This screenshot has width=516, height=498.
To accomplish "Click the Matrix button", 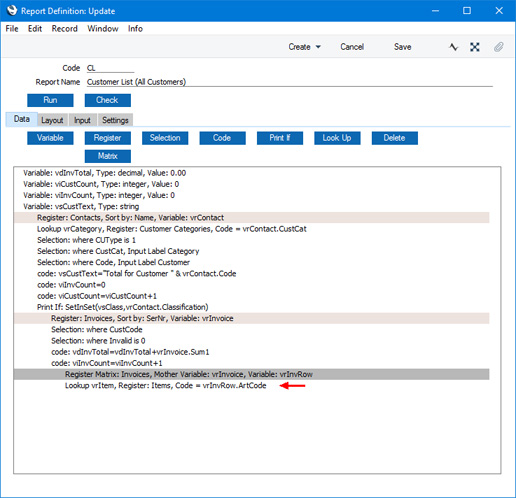I will (108, 156).
